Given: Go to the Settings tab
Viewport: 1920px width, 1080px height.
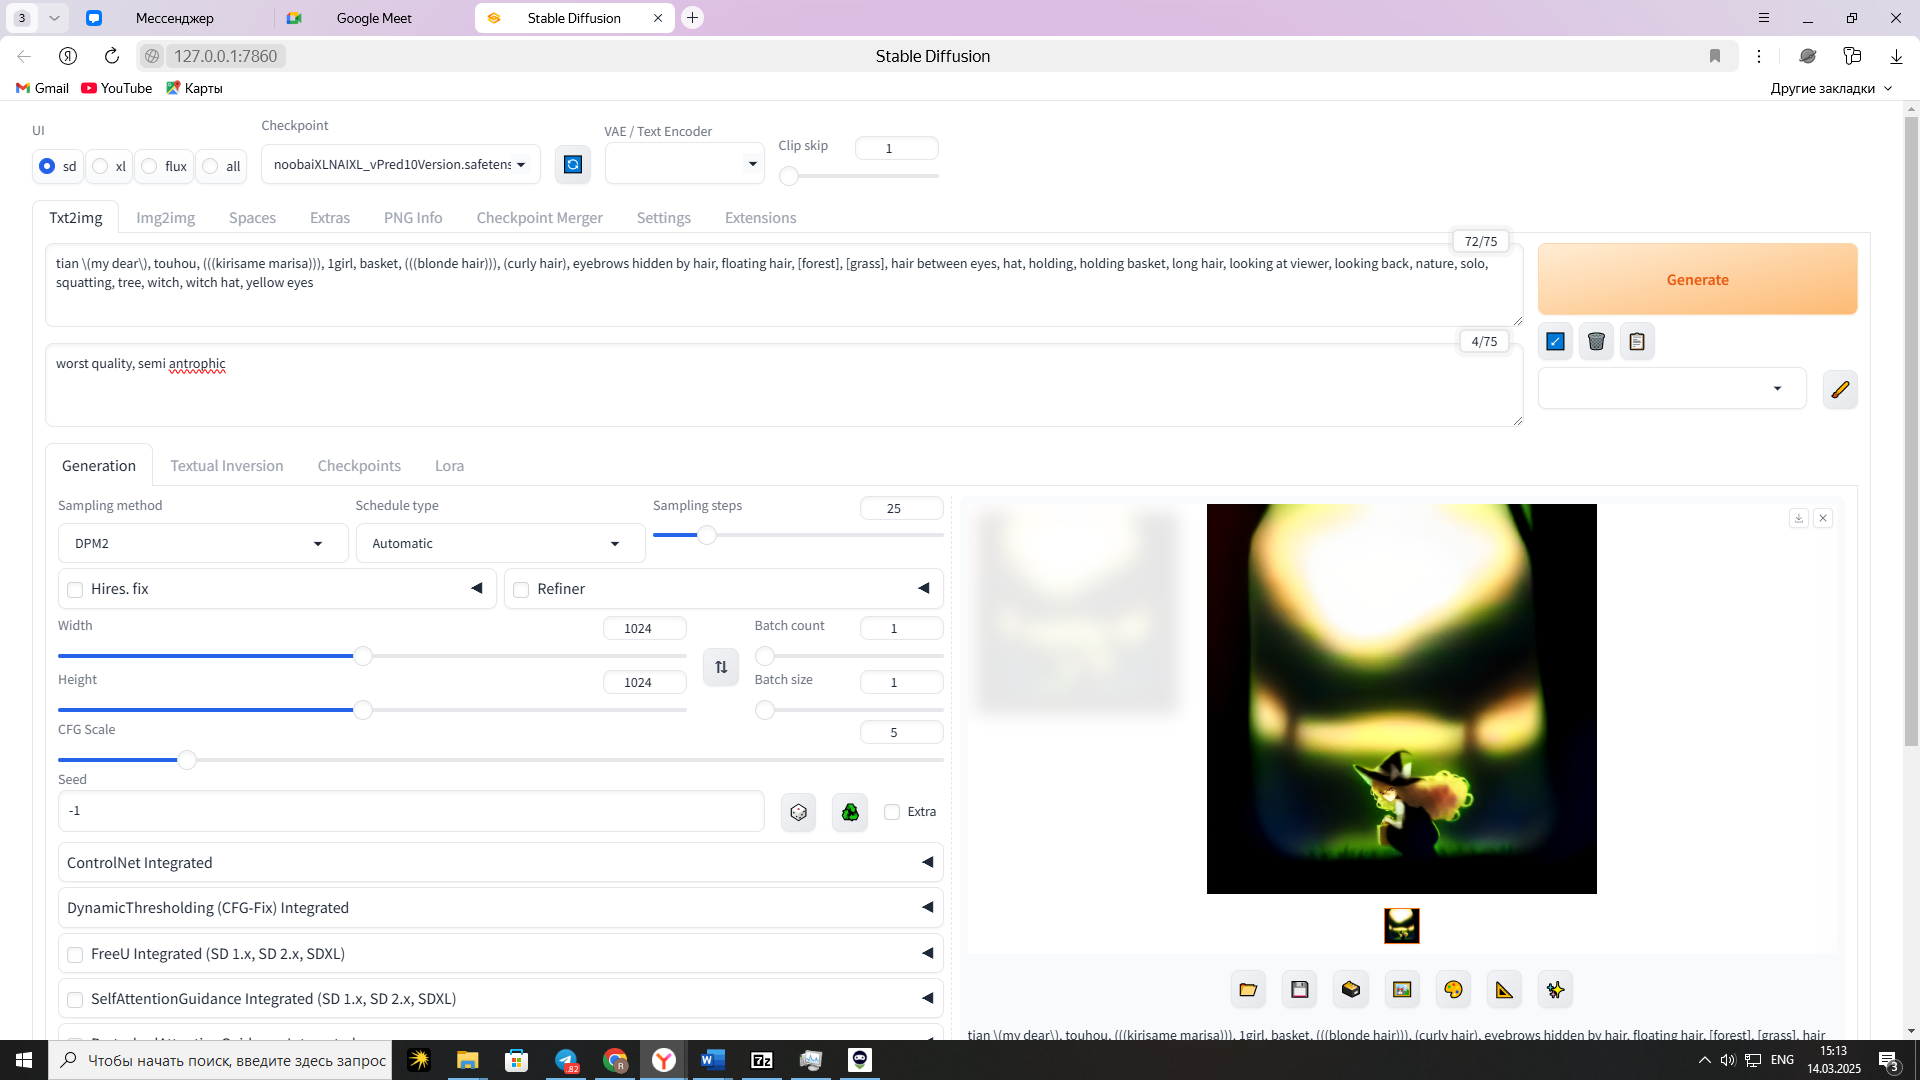Looking at the screenshot, I should [x=664, y=218].
